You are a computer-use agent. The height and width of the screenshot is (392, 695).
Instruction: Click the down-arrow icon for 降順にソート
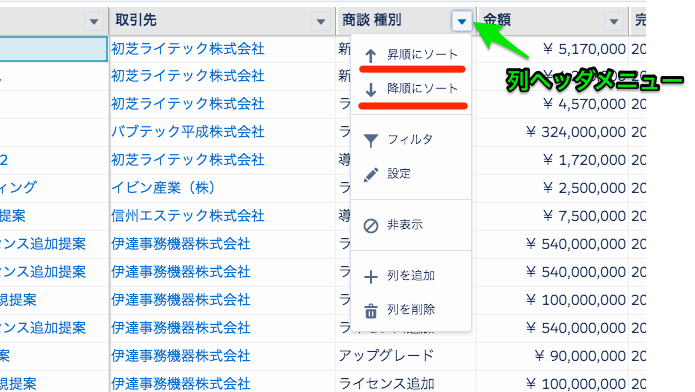(x=371, y=89)
